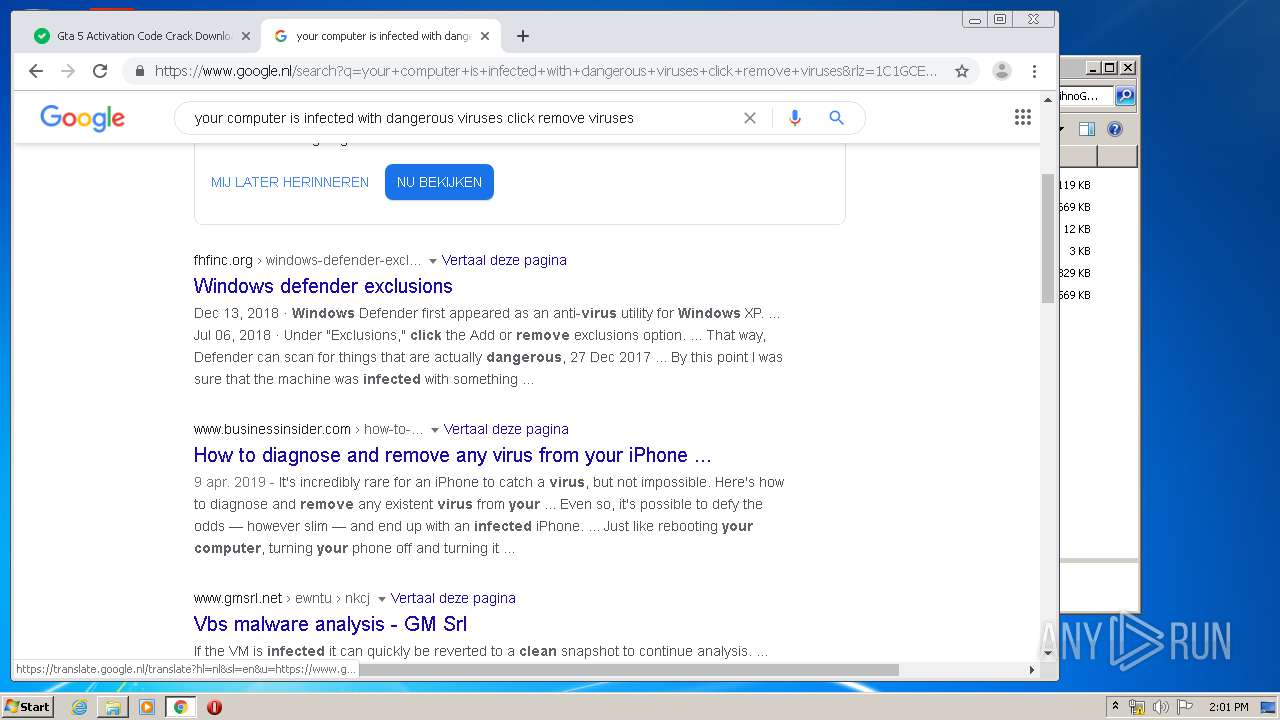
Task: Click the www.gmsrl.net breadcrumb
Action: (282, 598)
